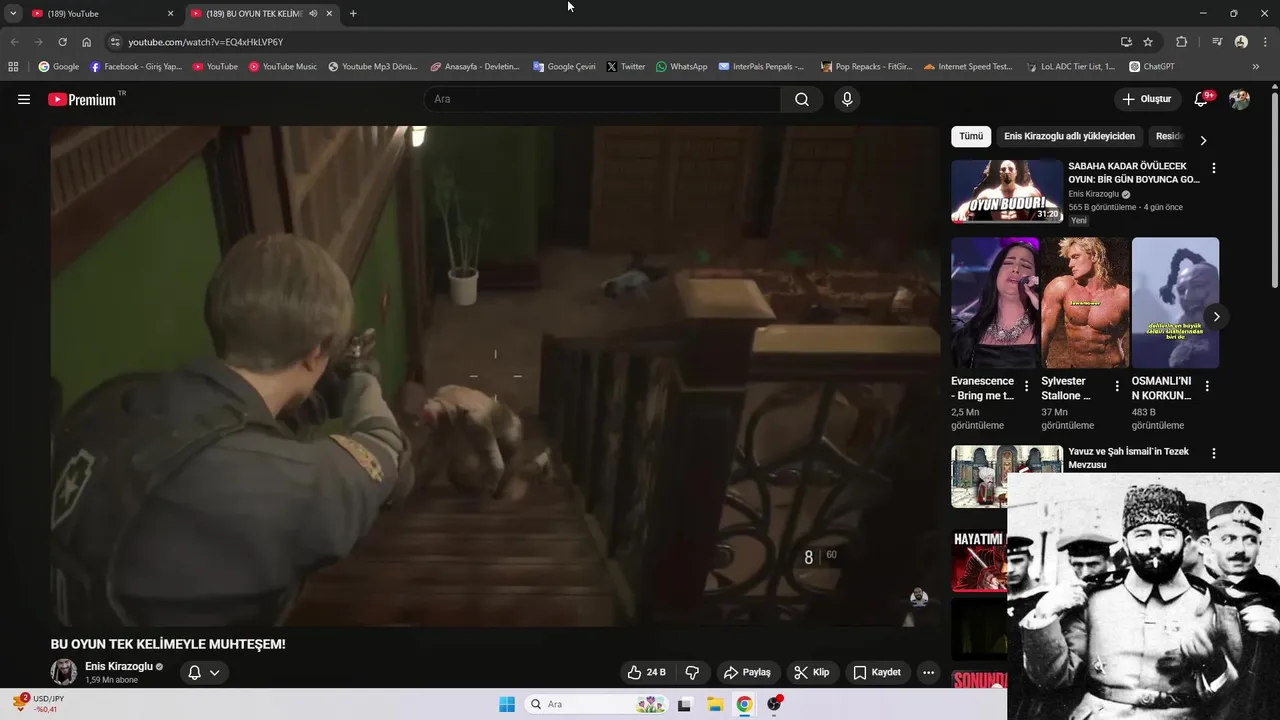Select the Tümü filter chip
The height and width of the screenshot is (720, 1280).
point(971,136)
